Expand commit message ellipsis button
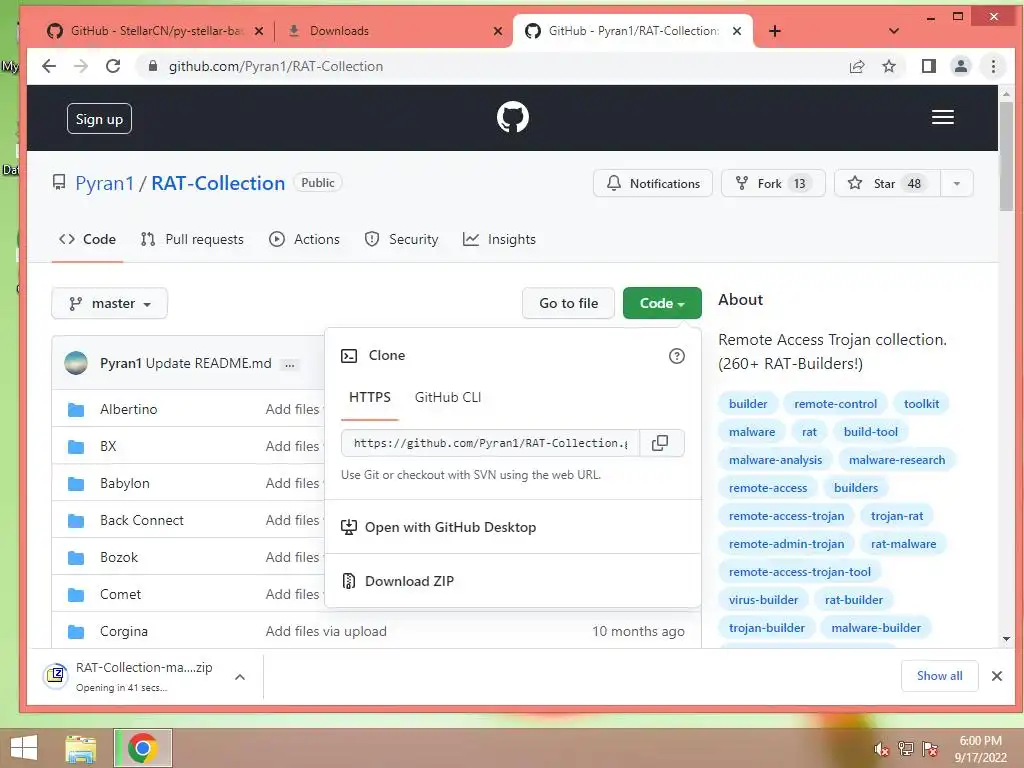1024x768 pixels. click(289, 364)
